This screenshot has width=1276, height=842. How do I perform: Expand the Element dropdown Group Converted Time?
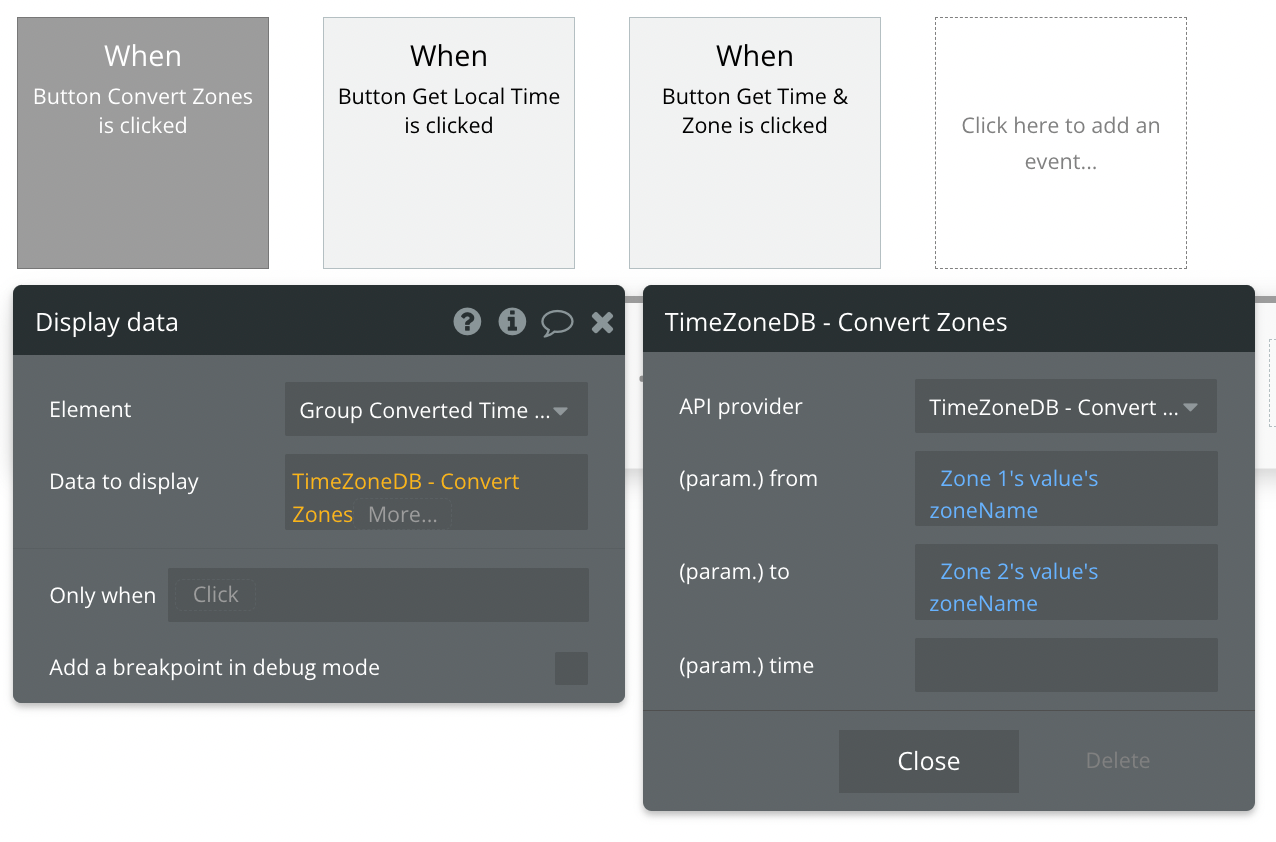tap(436, 410)
